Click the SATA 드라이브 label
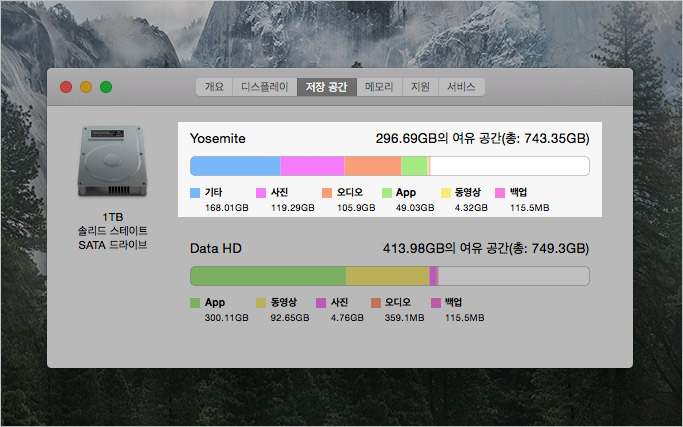The height and width of the screenshot is (427, 683). coord(112,245)
